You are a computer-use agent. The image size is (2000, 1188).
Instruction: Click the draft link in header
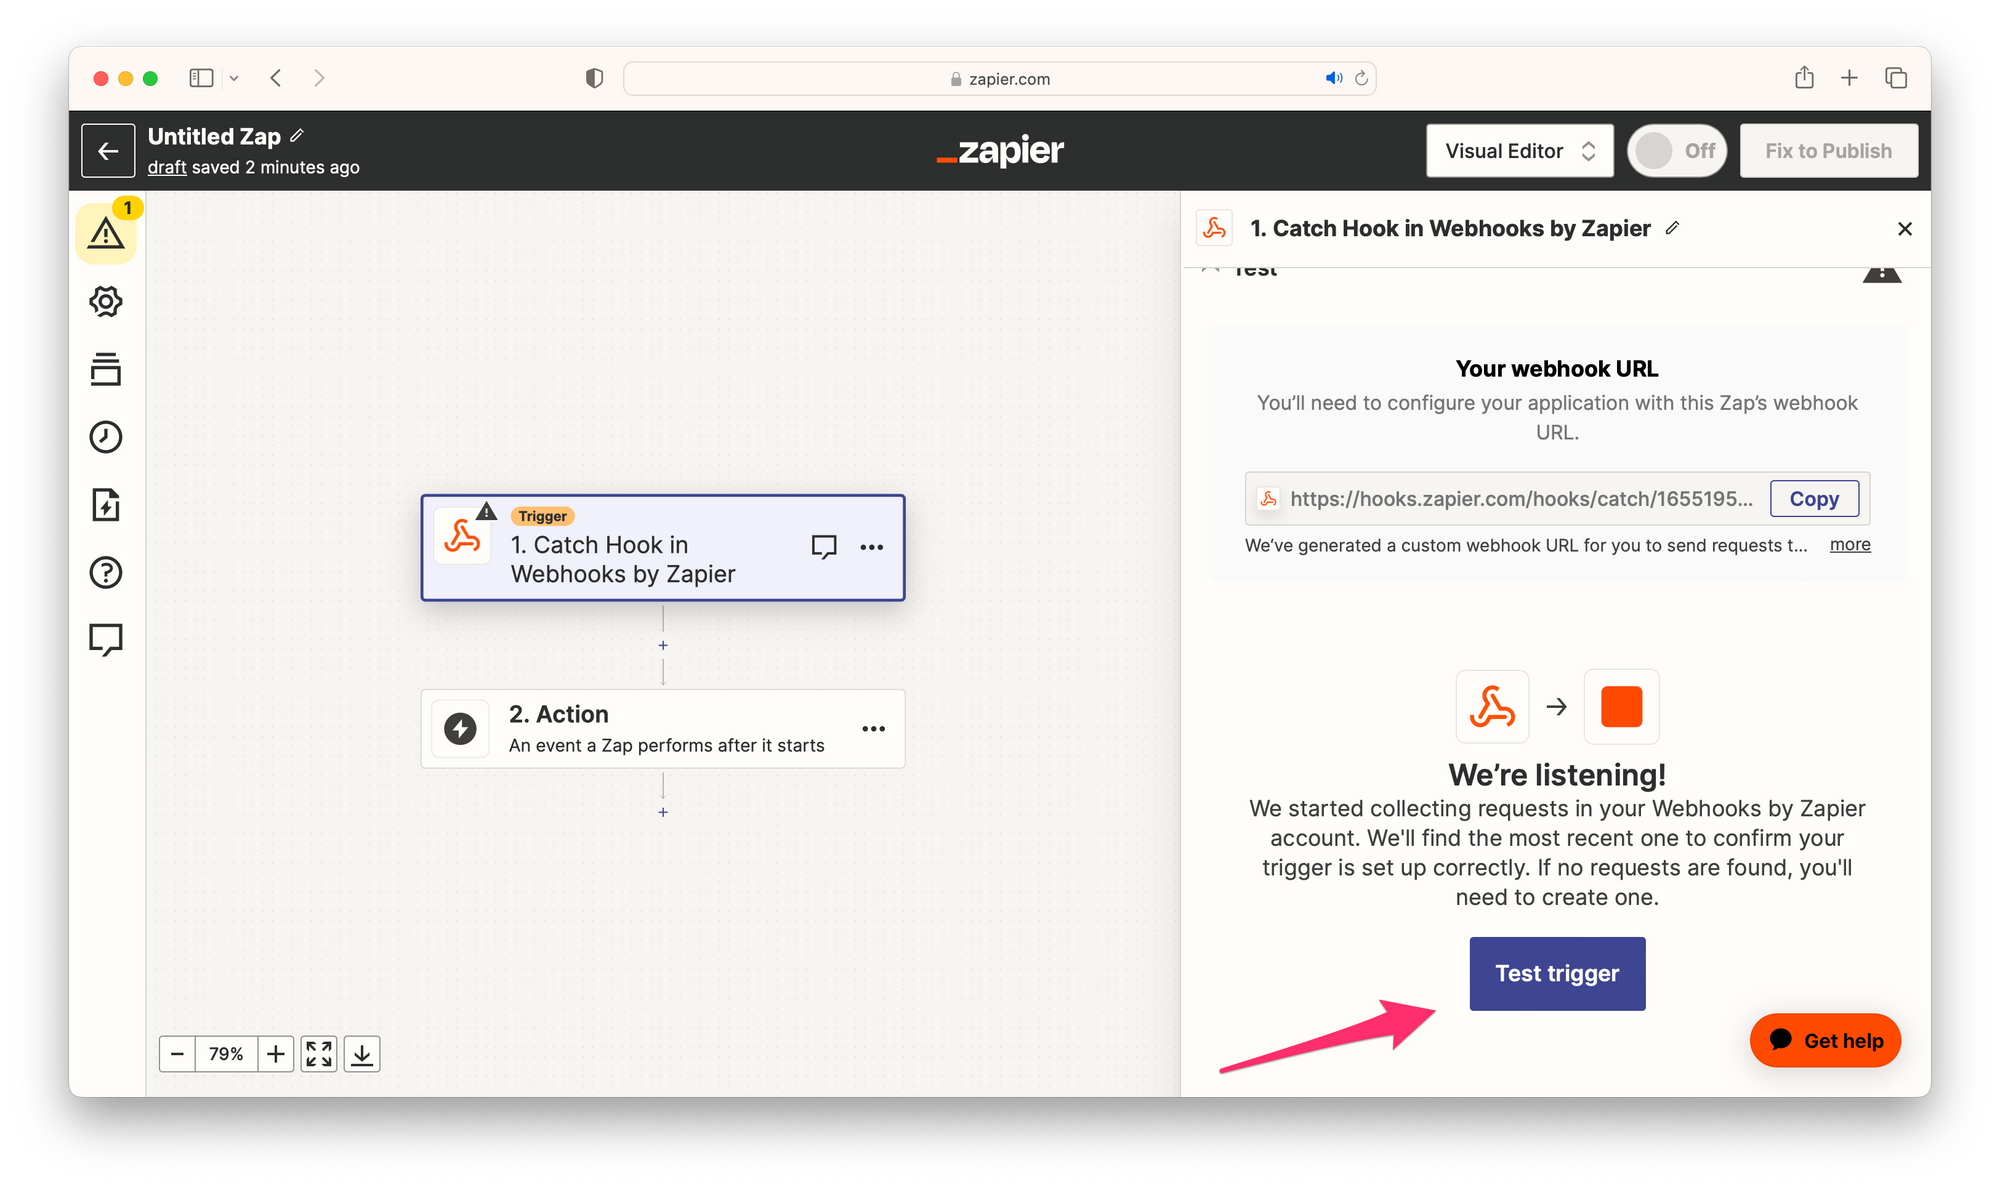coord(167,167)
